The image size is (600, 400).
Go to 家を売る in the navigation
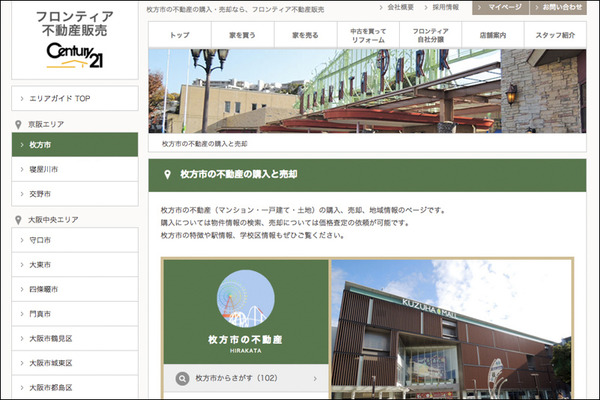[x=304, y=35]
